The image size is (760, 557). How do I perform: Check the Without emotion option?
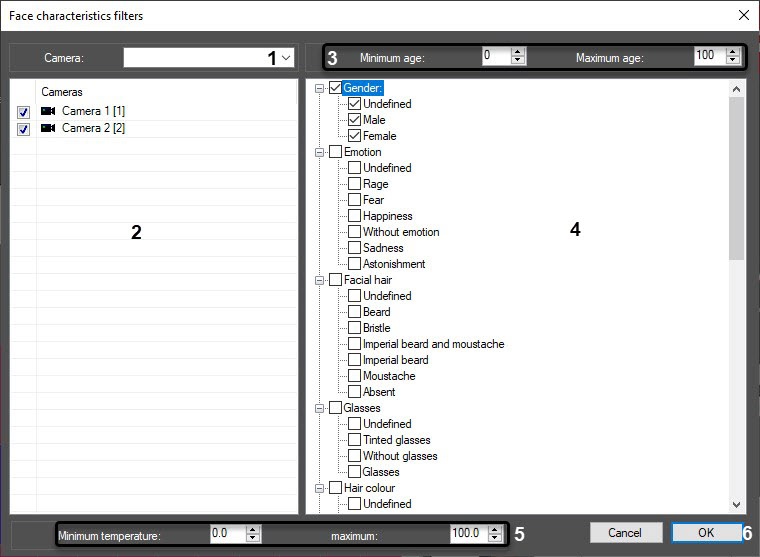(354, 232)
